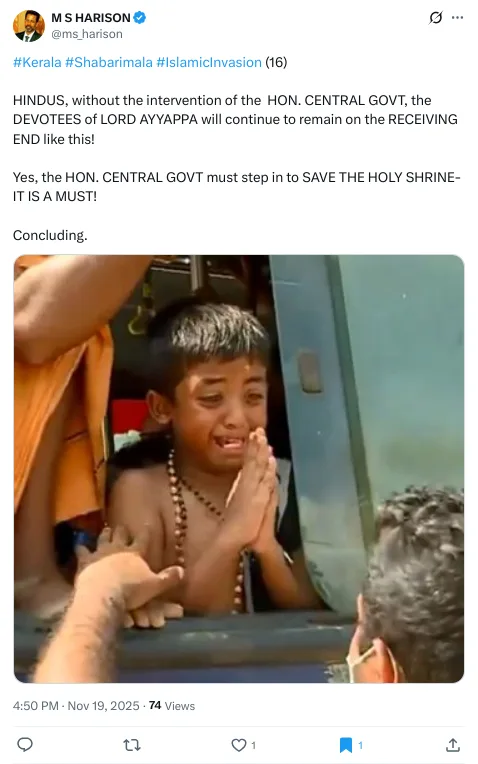Click the like count next to heart
Image resolution: width=478 pixels, height=764 pixels.
tap(253, 745)
